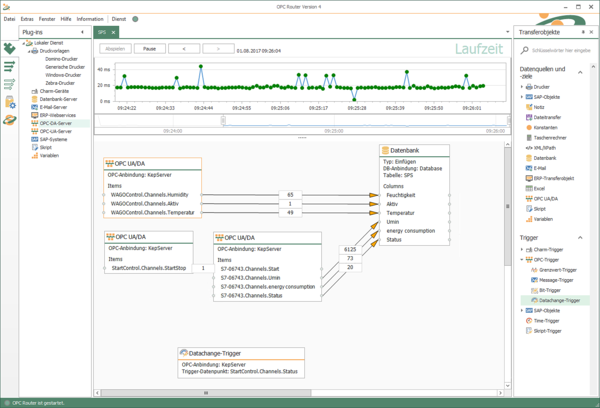Open the Extras menu
The width and height of the screenshot is (600, 408).
coord(27,19)
